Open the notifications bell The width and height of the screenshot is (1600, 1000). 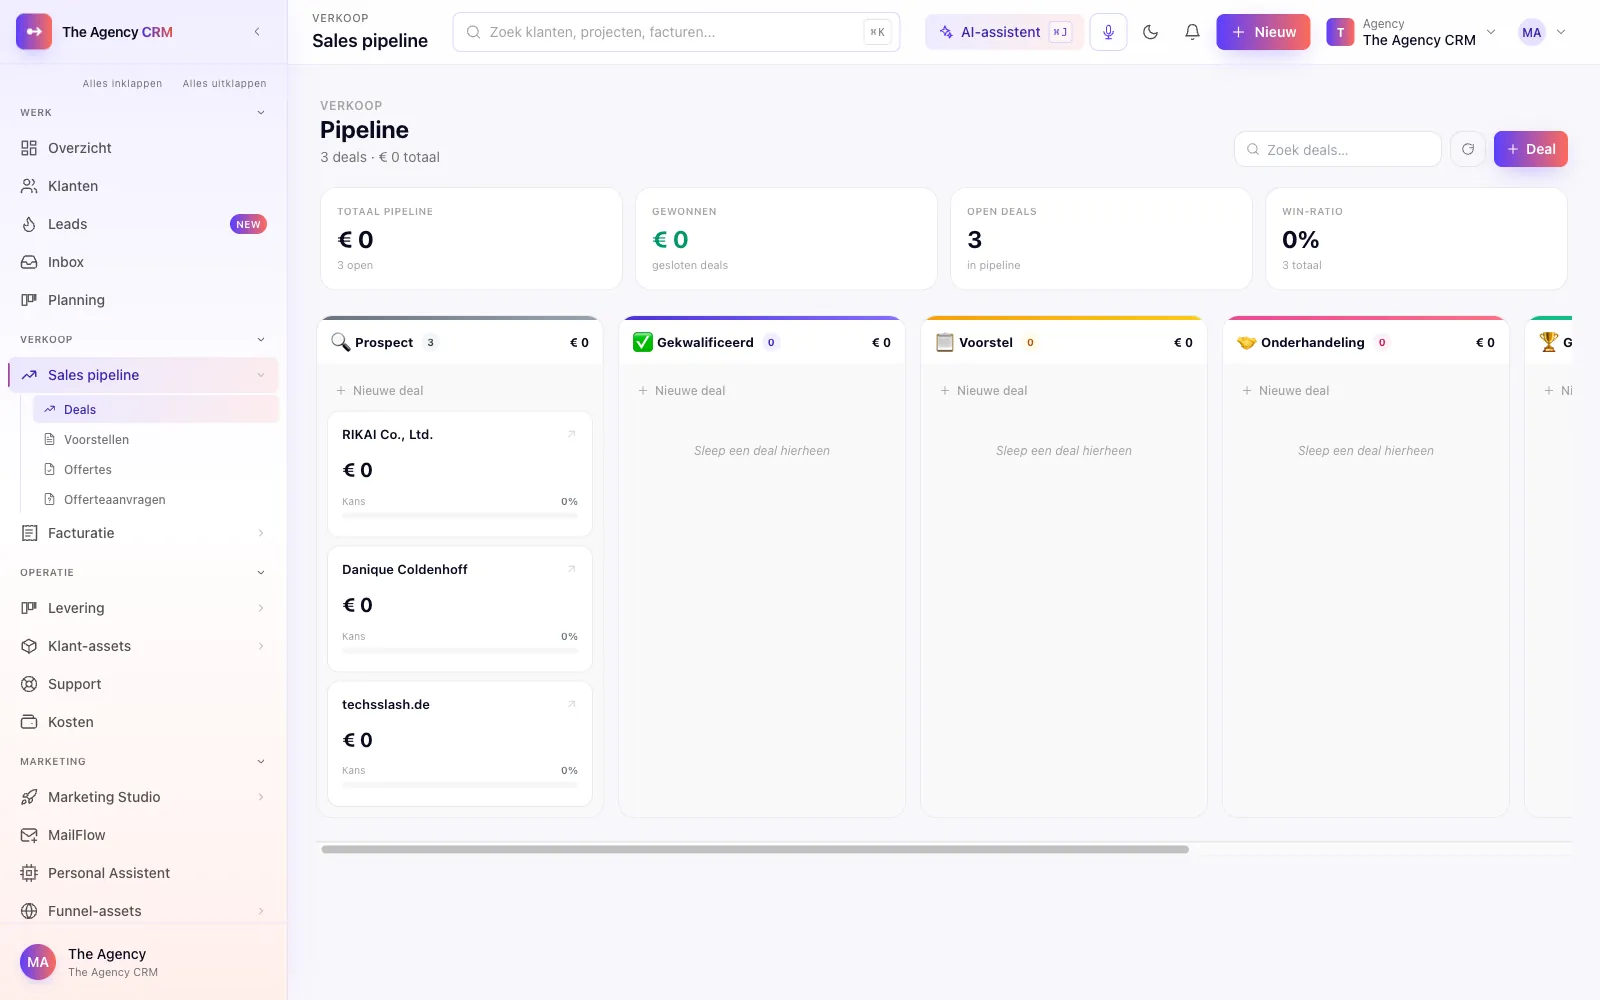(x=1192, y=32)
